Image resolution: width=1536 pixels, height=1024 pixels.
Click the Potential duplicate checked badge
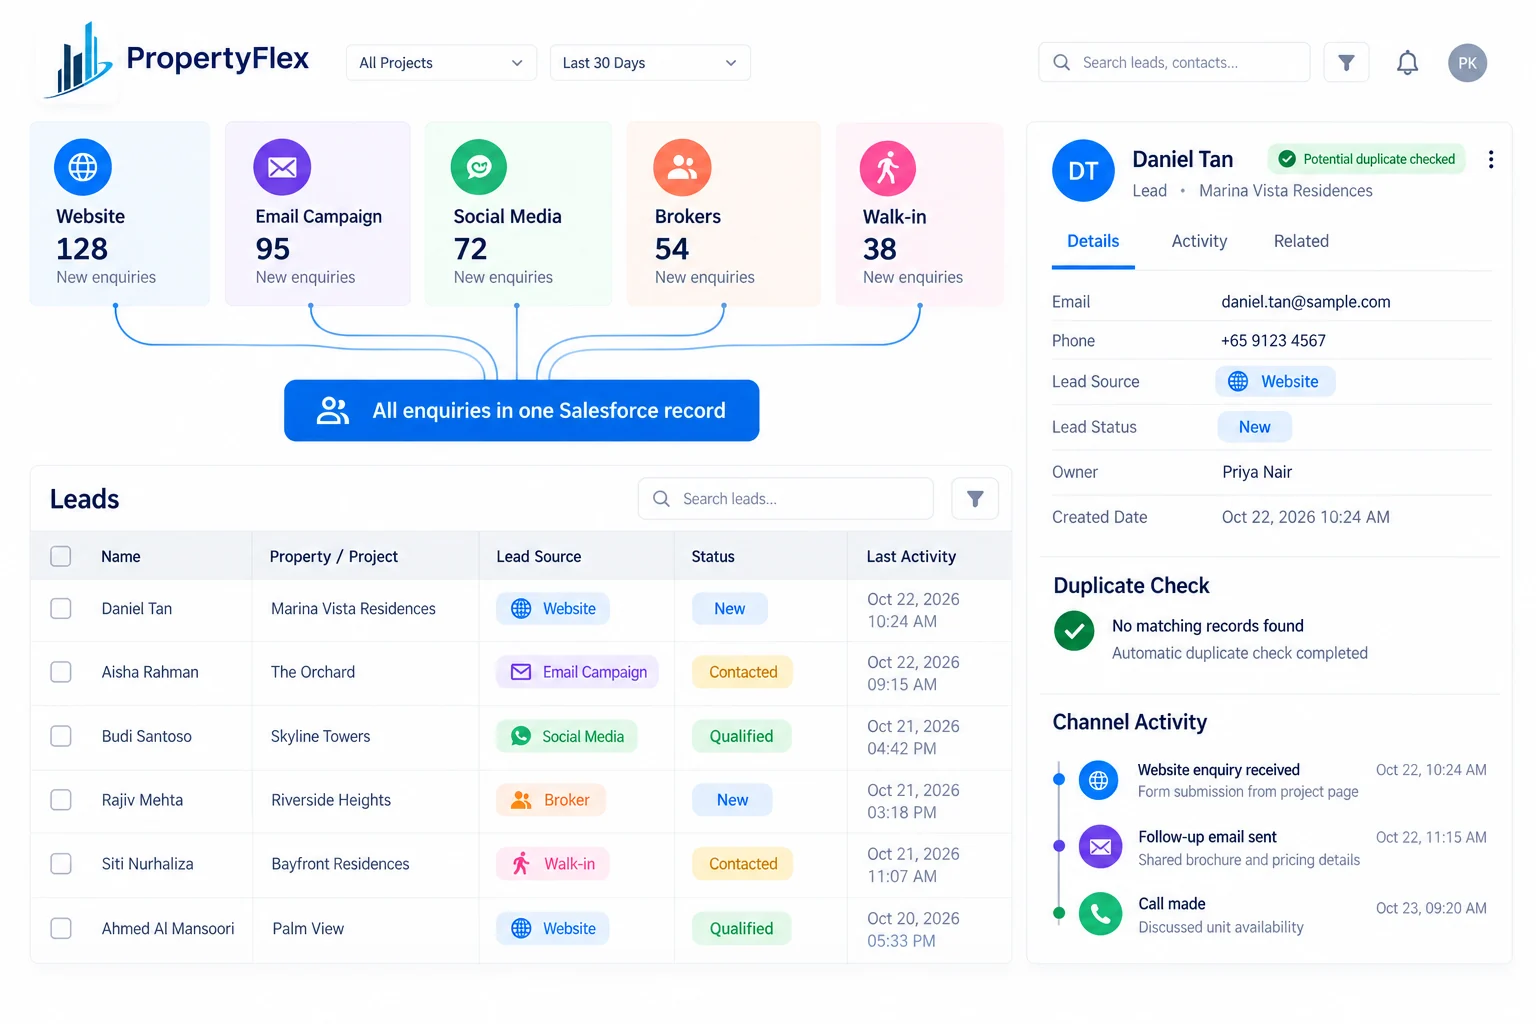1367,159
